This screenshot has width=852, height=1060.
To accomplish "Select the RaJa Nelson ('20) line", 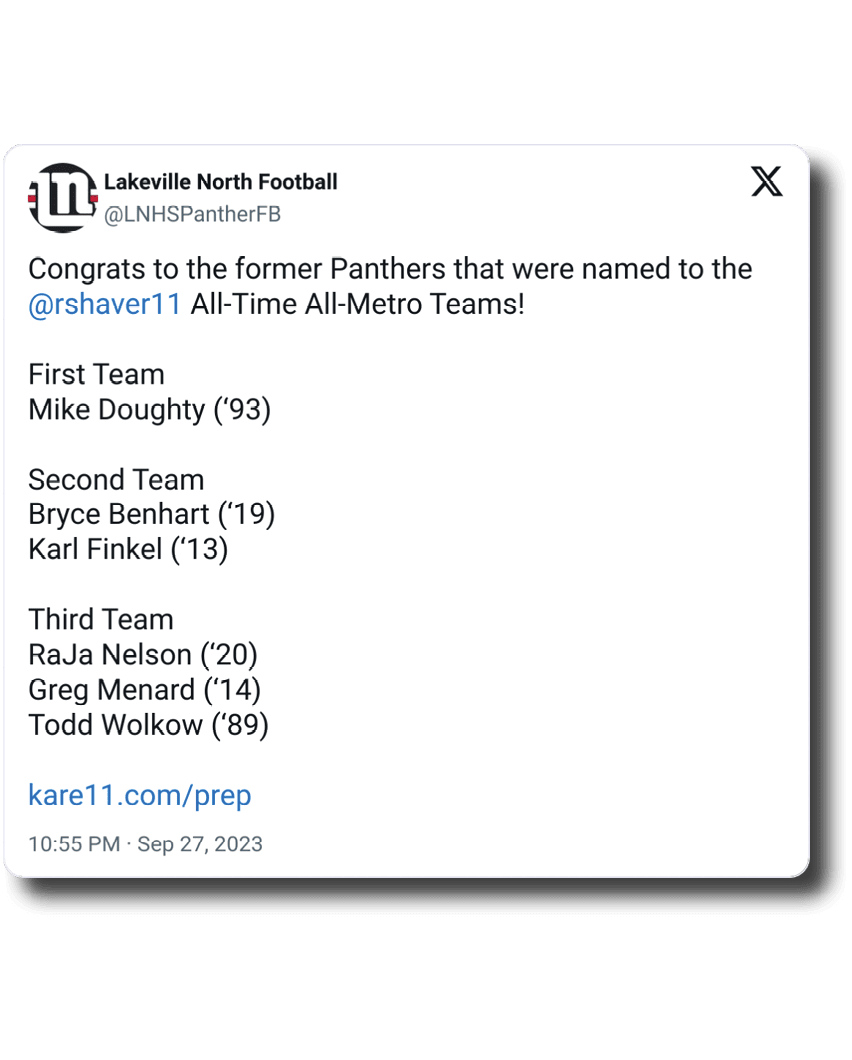I will click(x=143, y=655).
